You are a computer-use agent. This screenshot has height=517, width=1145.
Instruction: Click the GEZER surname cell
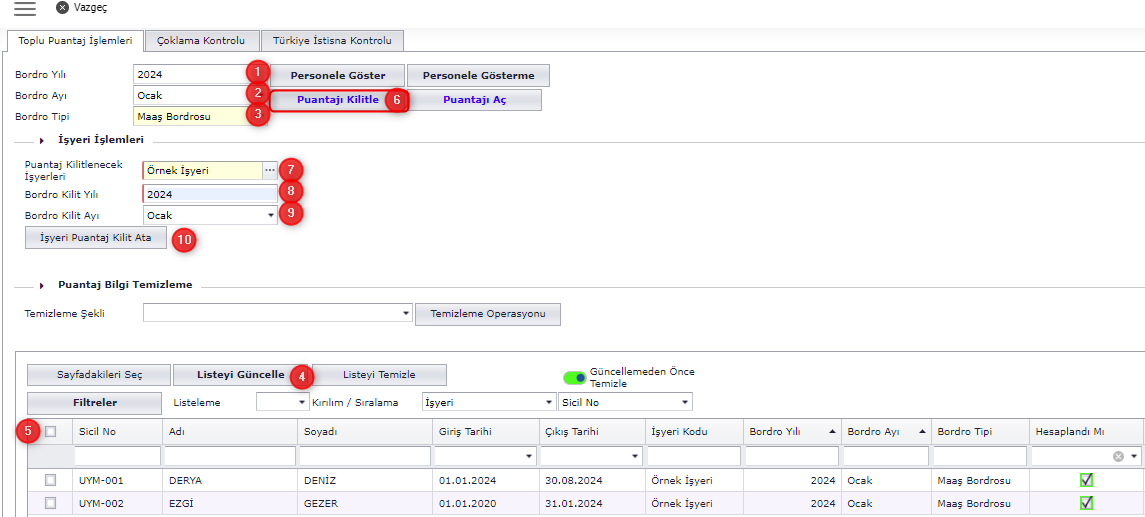(364, 503)
